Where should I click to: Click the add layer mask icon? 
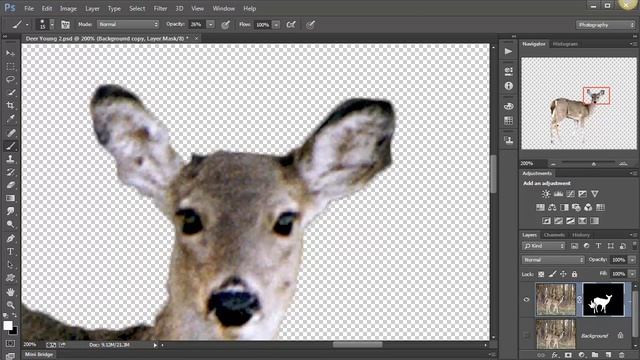pyautogui.click(x=568, y=355)
